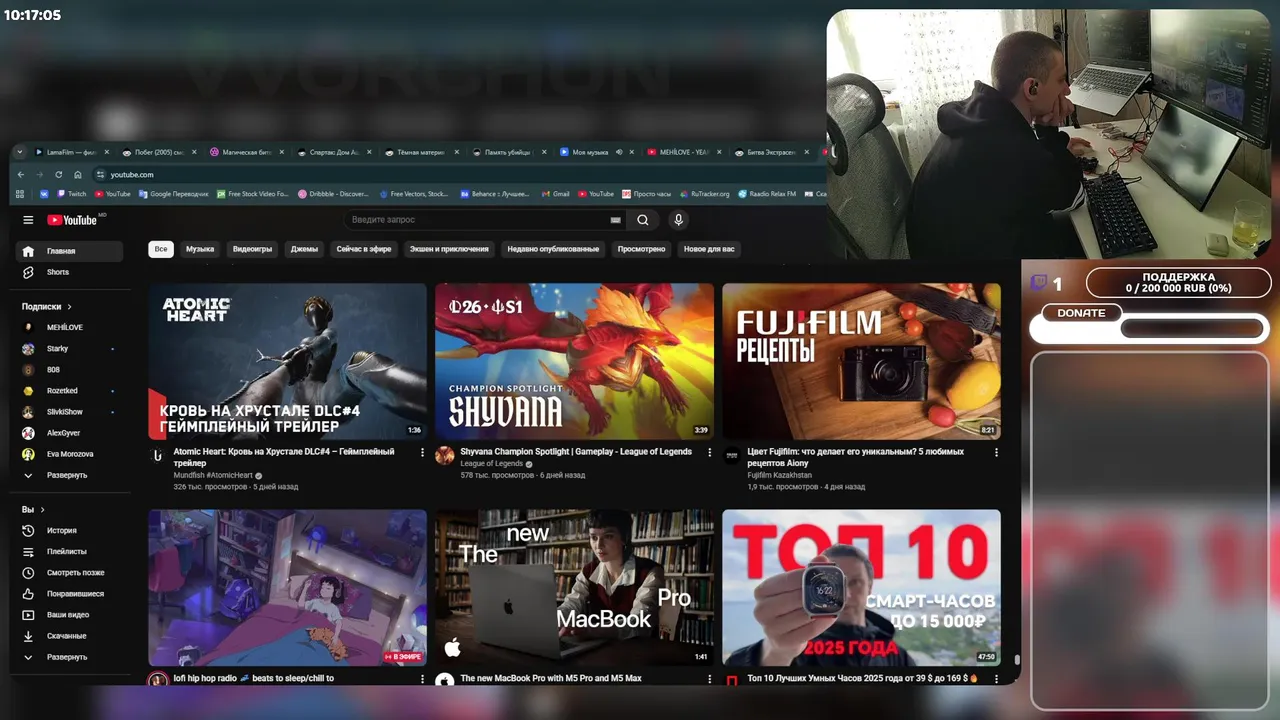Open the new MacBook Pro video thumbnail

574,588
